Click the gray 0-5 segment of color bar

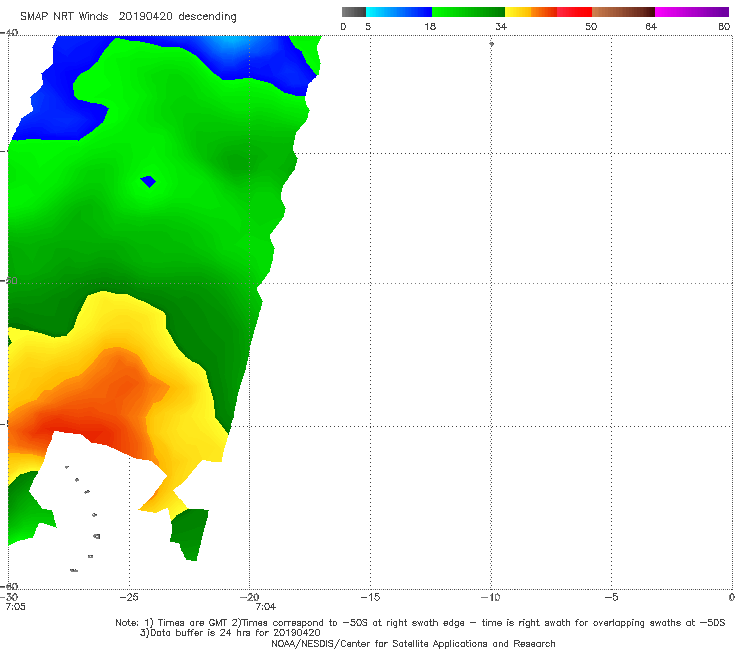tap(353, 12)
